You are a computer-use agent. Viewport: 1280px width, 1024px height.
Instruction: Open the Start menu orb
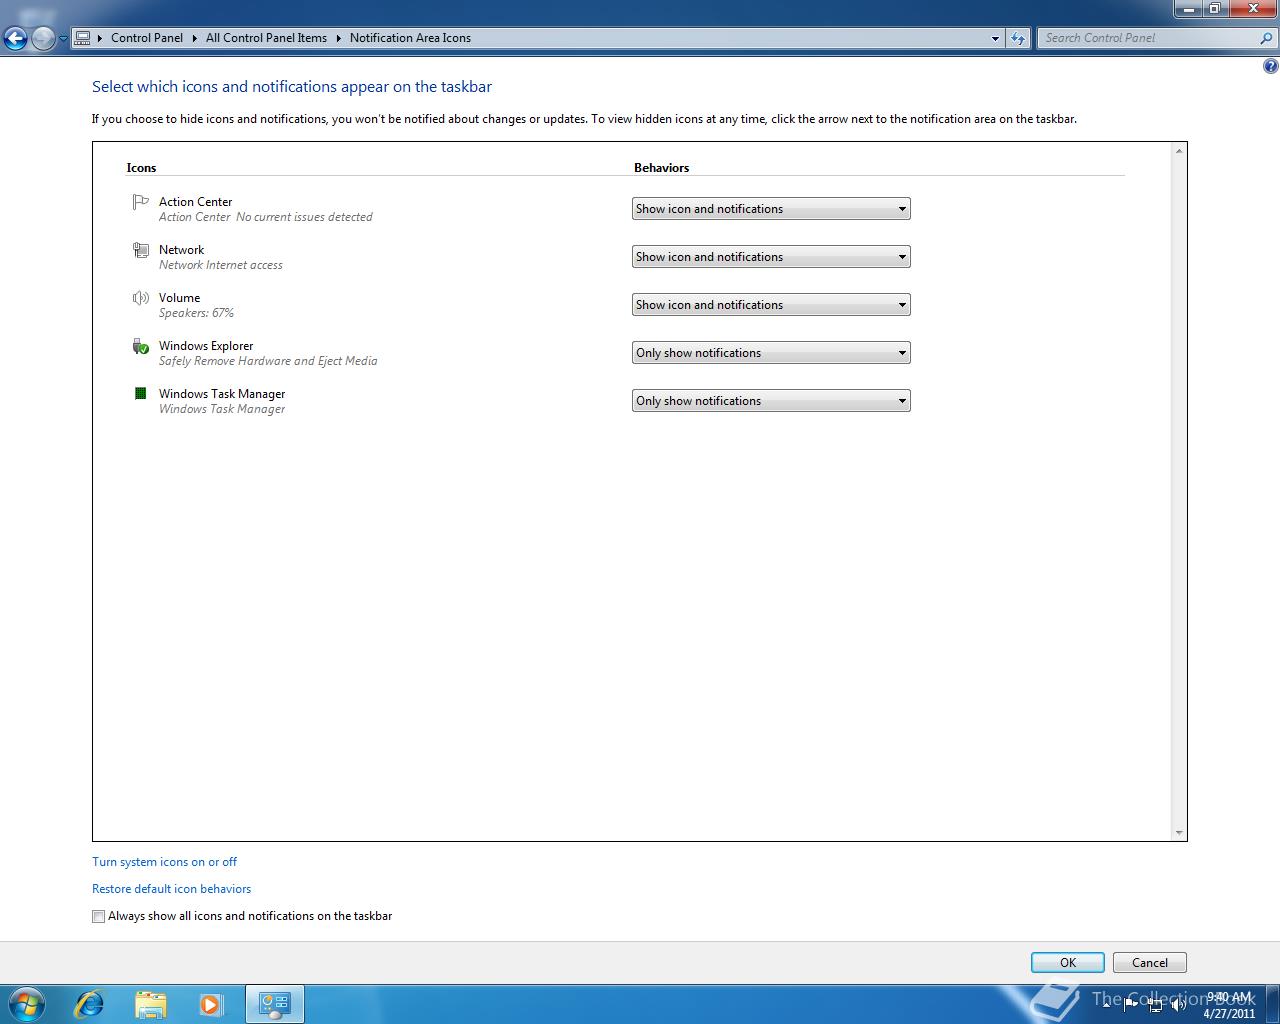click(x=27, y=1004)
